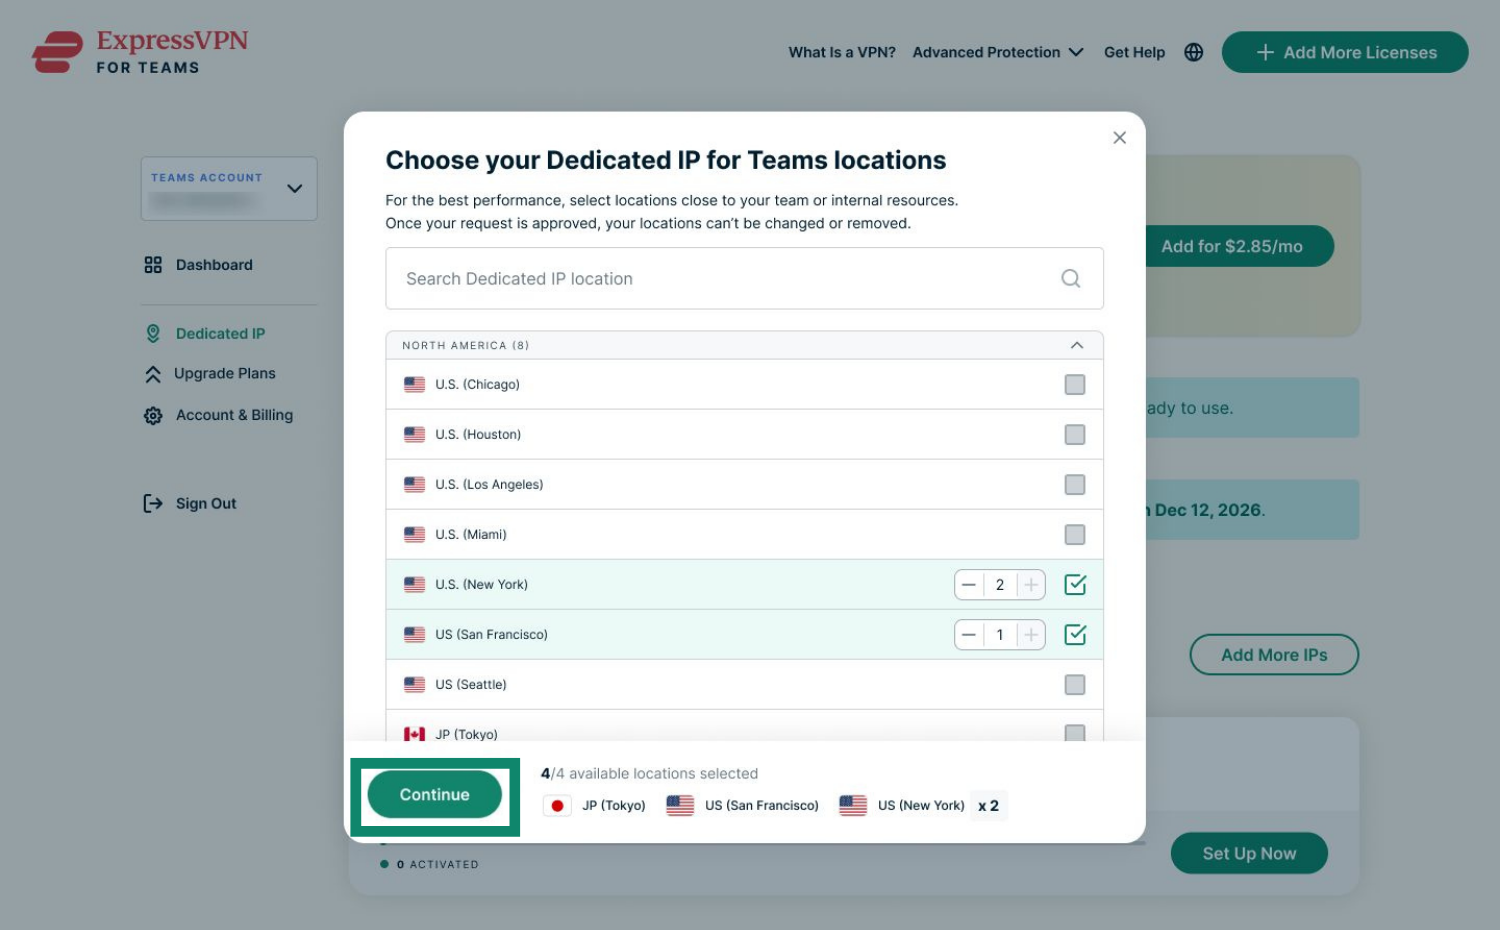The image size is (1500, 930).
Task: Check the U.S. (Los Angeles) checkbox
Action: (x=1075, y=485)
